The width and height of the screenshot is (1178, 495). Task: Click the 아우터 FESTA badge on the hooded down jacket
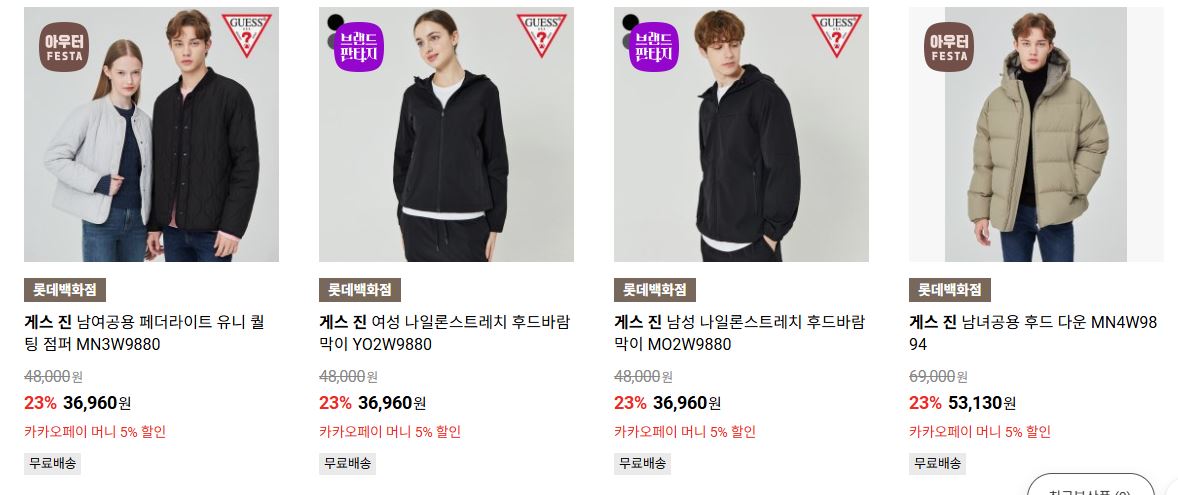pos(949,47)
